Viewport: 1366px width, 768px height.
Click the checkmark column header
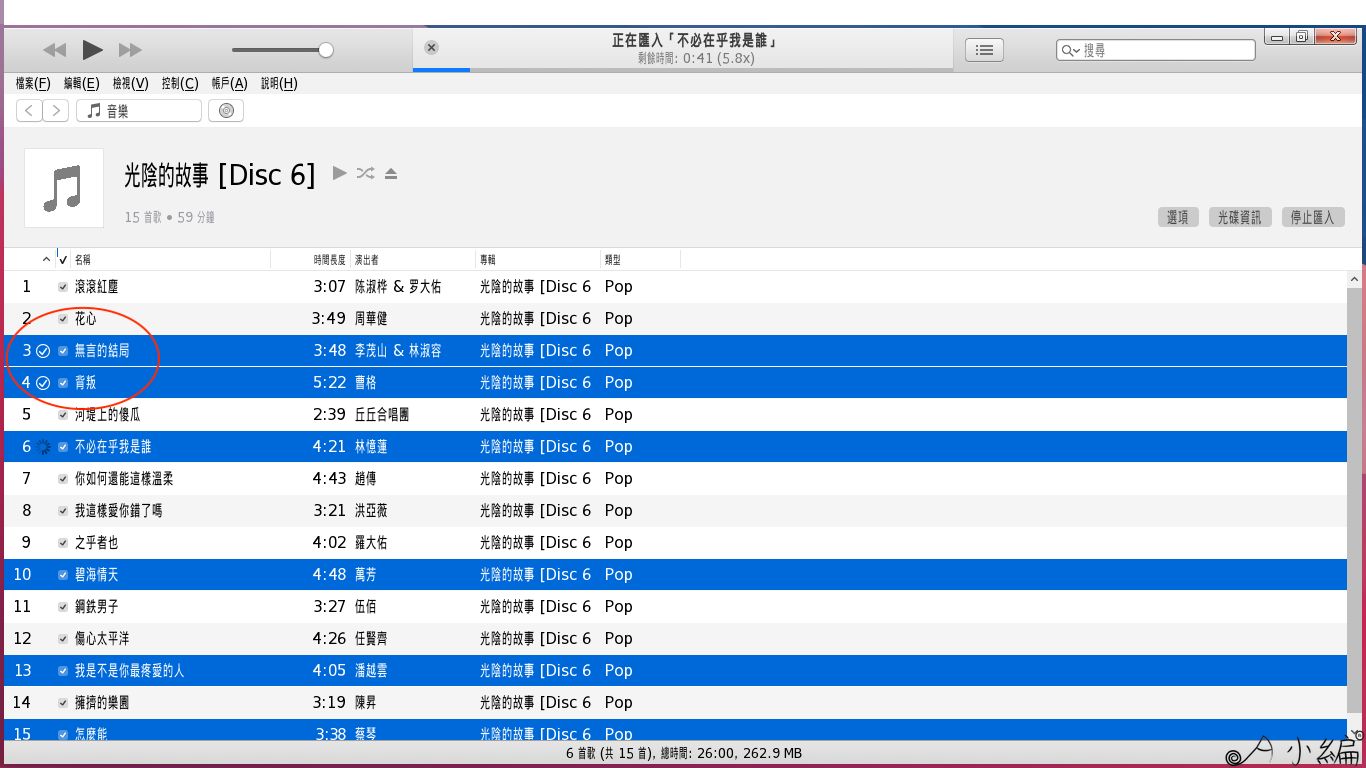tap(64, 260)
